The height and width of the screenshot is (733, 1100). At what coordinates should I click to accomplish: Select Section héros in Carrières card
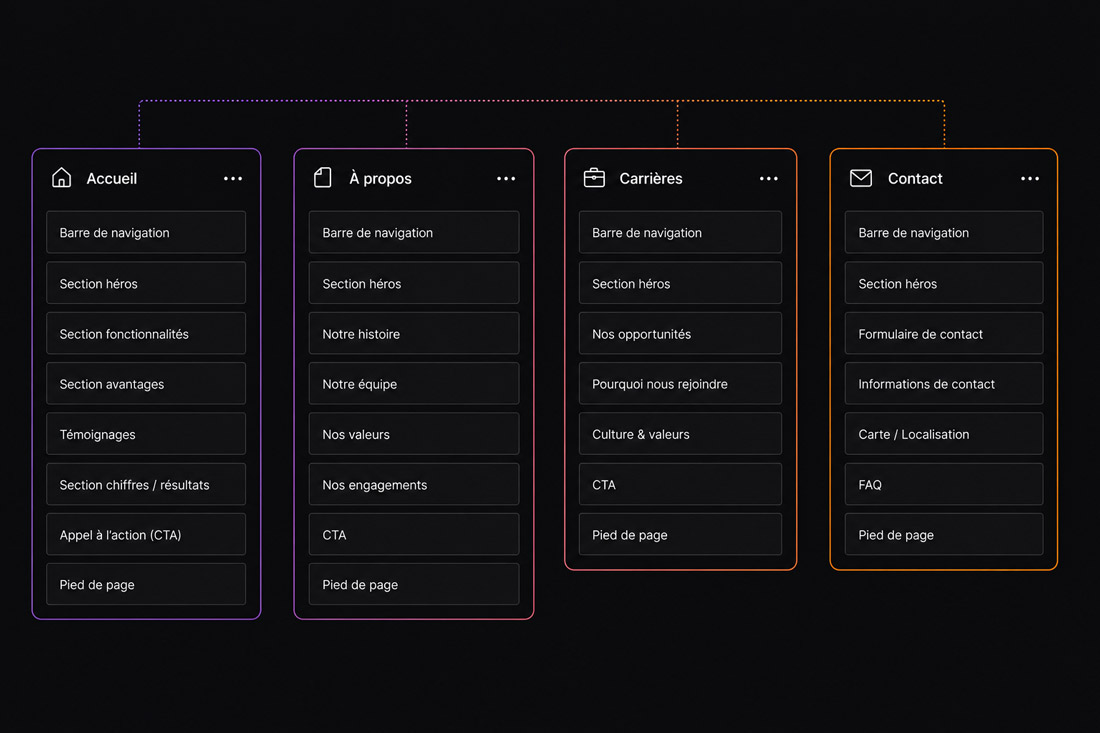point(680,283)
